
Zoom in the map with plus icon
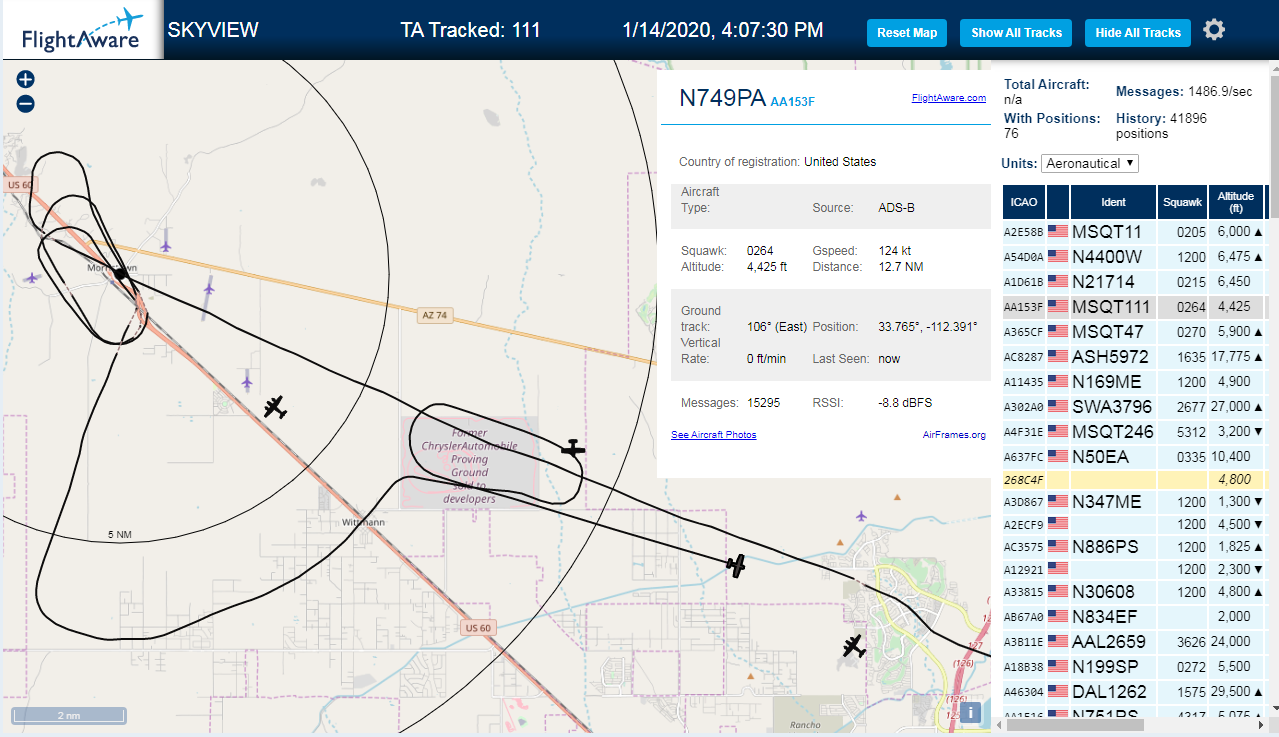click(x=26, y=80)
